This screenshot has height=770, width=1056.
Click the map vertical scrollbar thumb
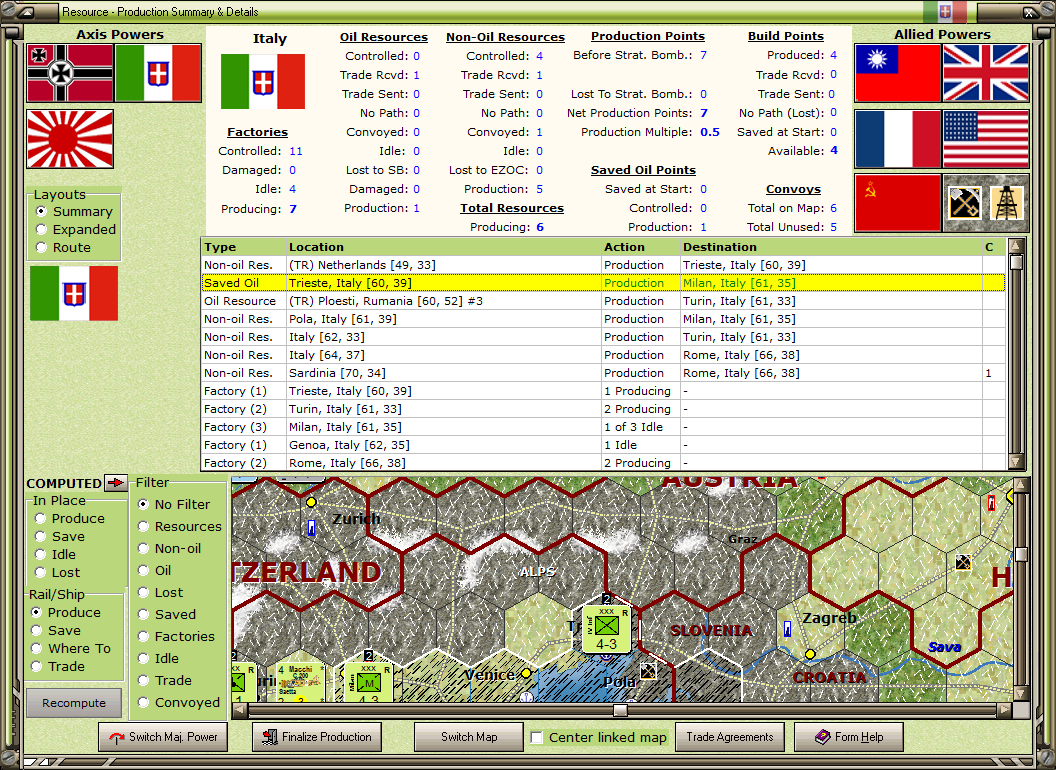[x=1021, y=554]
